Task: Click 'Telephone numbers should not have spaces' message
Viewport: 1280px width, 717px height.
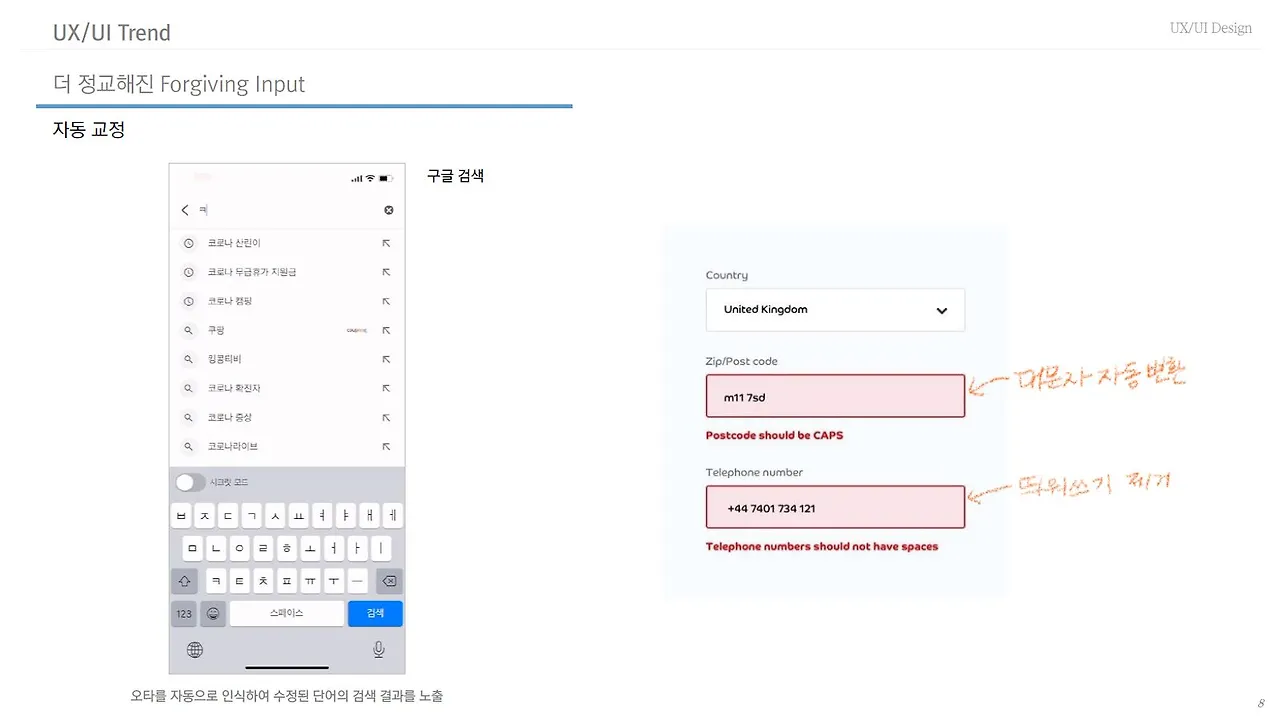Action: click(822, 547)
